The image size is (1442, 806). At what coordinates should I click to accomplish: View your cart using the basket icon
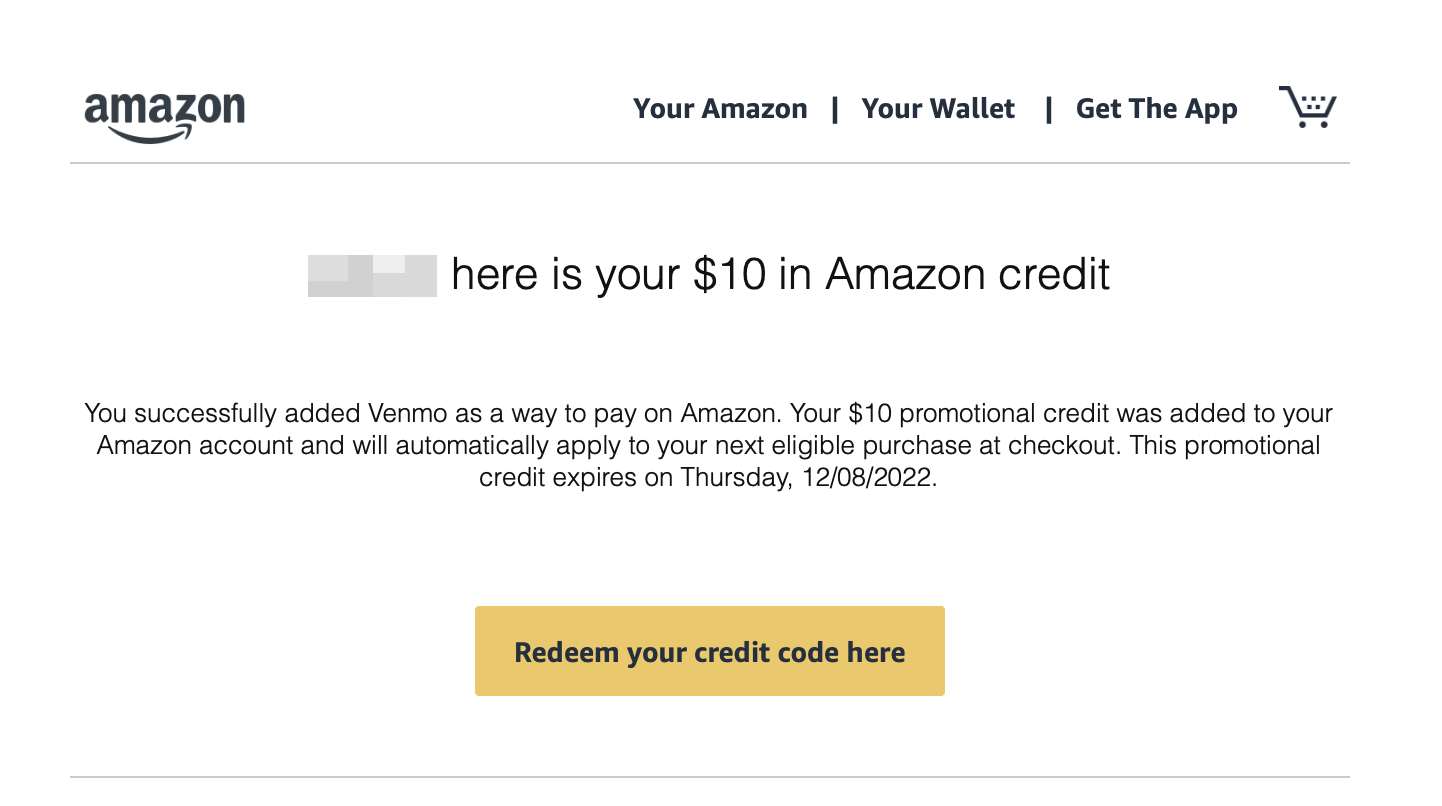1308,105
